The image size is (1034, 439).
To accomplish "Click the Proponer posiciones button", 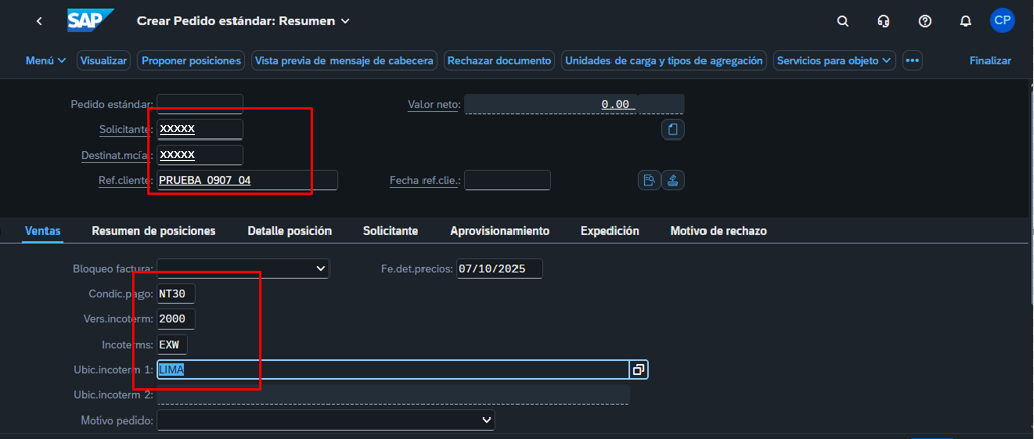I will (x=191, y=61).
